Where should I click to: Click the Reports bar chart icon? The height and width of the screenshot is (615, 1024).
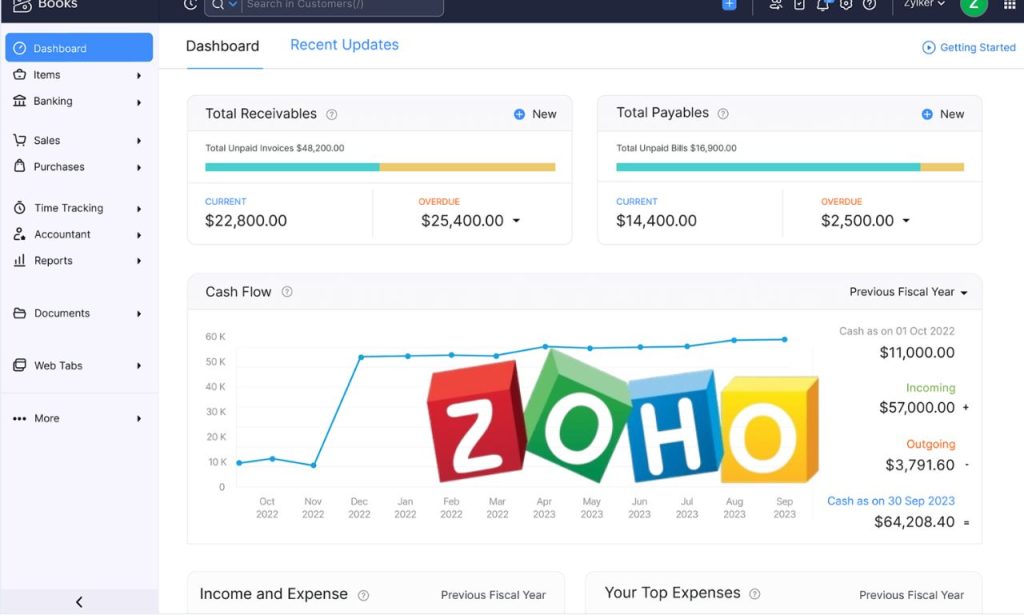click(x=20, y=260)
